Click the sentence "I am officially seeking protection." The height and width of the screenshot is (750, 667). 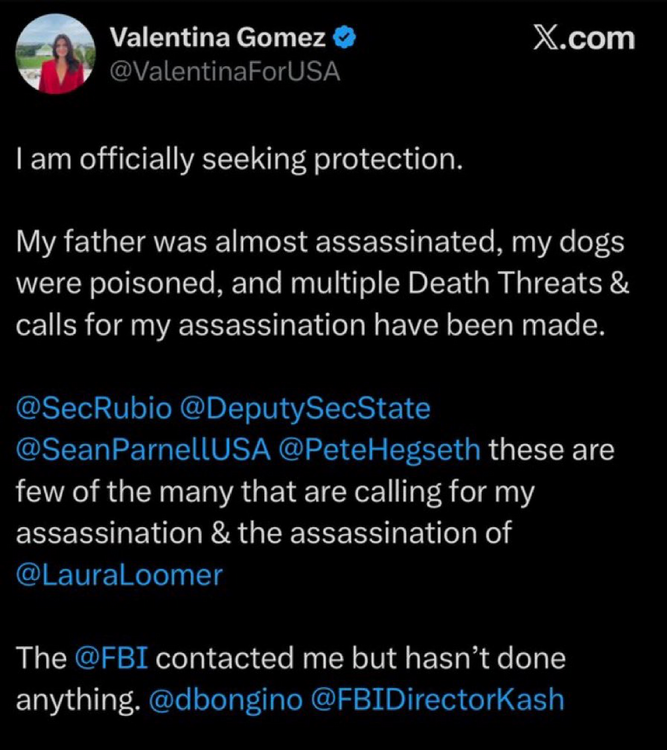(x=240, y=159)
